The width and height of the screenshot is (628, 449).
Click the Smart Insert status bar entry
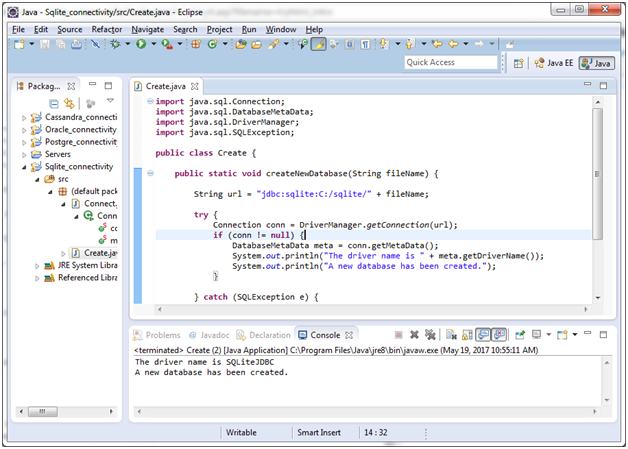click(x=319, y=433)
